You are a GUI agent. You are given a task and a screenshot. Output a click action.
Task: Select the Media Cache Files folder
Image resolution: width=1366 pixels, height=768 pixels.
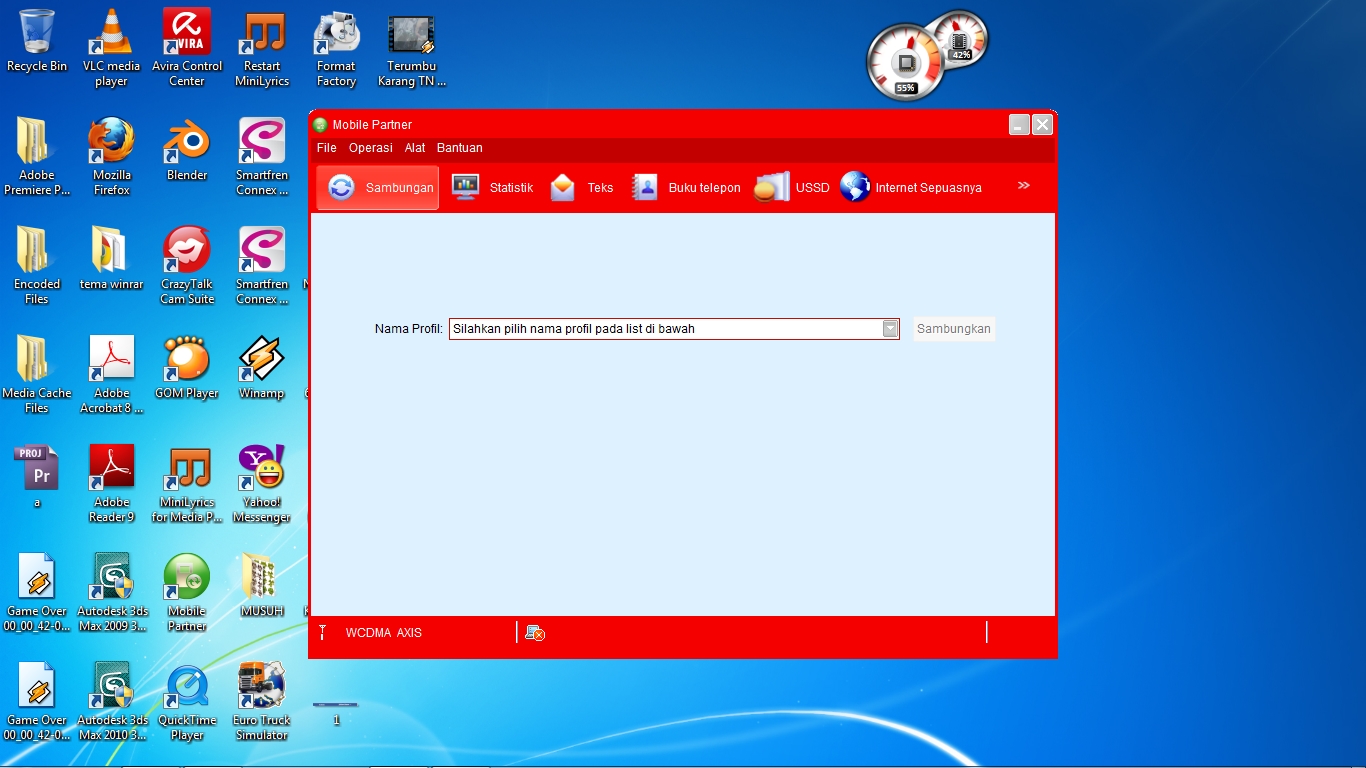pos(37,375)
